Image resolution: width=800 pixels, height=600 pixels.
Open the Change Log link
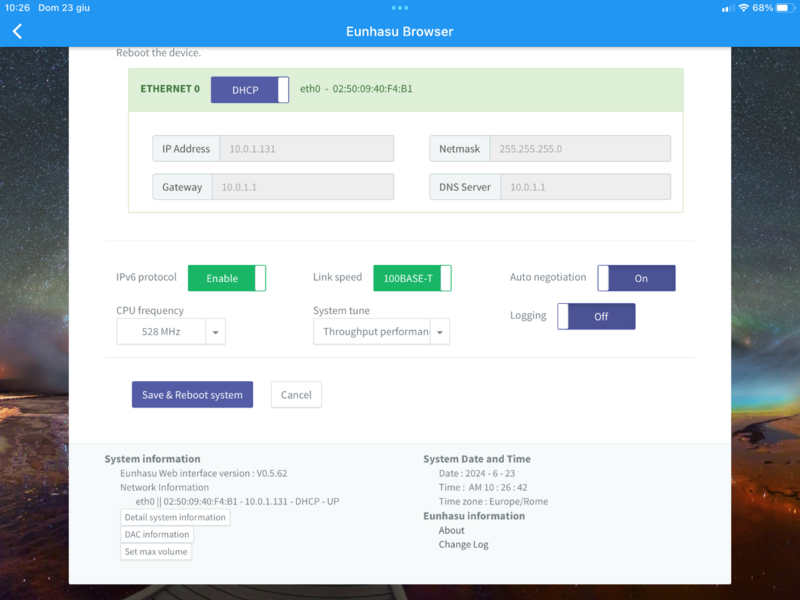click(463, 545)
